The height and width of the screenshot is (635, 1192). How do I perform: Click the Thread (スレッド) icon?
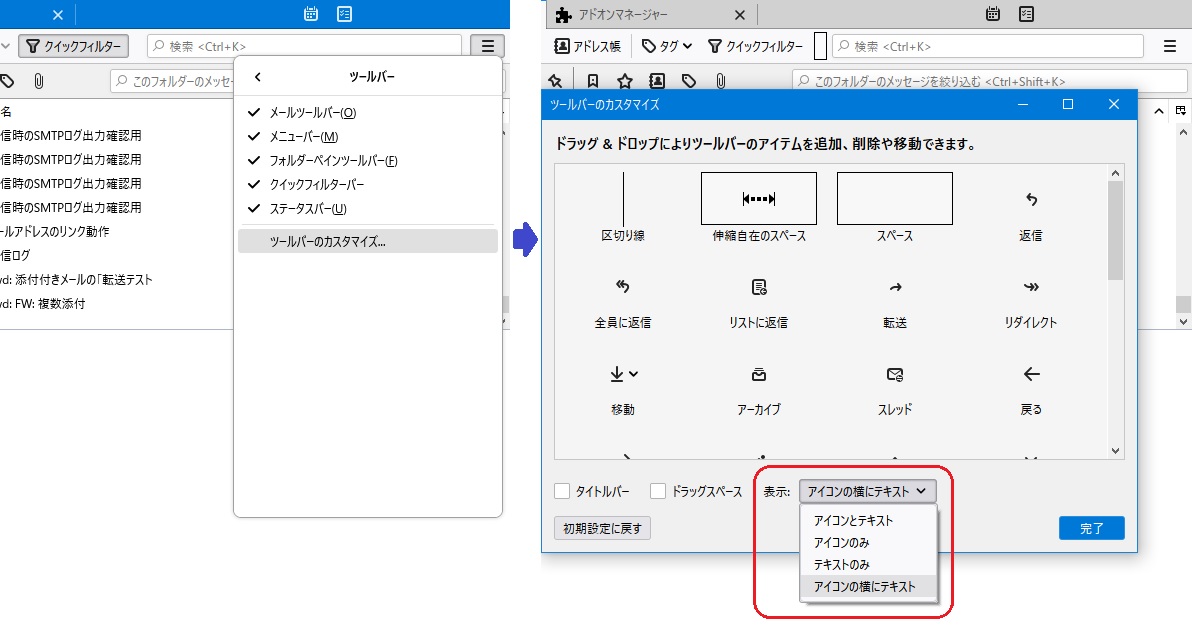click(895, 375)
